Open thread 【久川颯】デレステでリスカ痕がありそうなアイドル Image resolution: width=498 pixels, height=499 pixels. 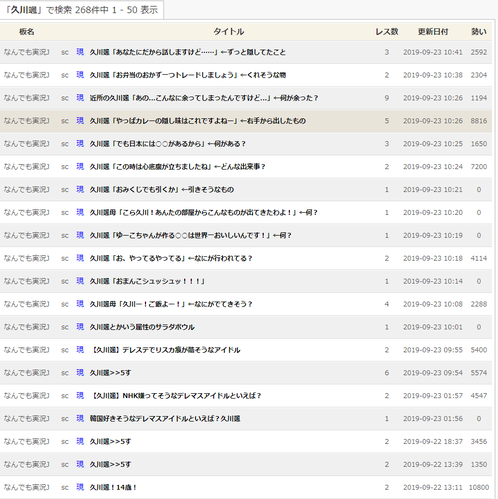(165, 350)
